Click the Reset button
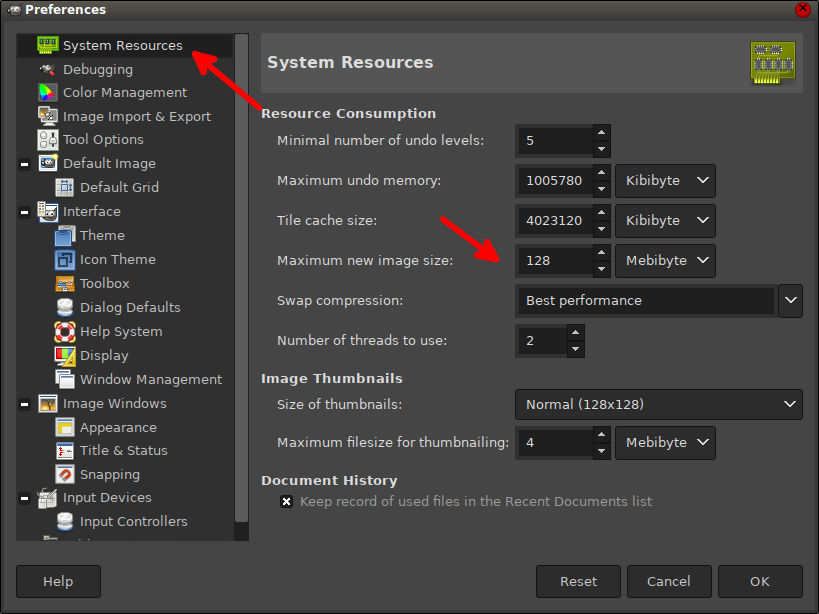819x614 pixels. tap(578, 581)
